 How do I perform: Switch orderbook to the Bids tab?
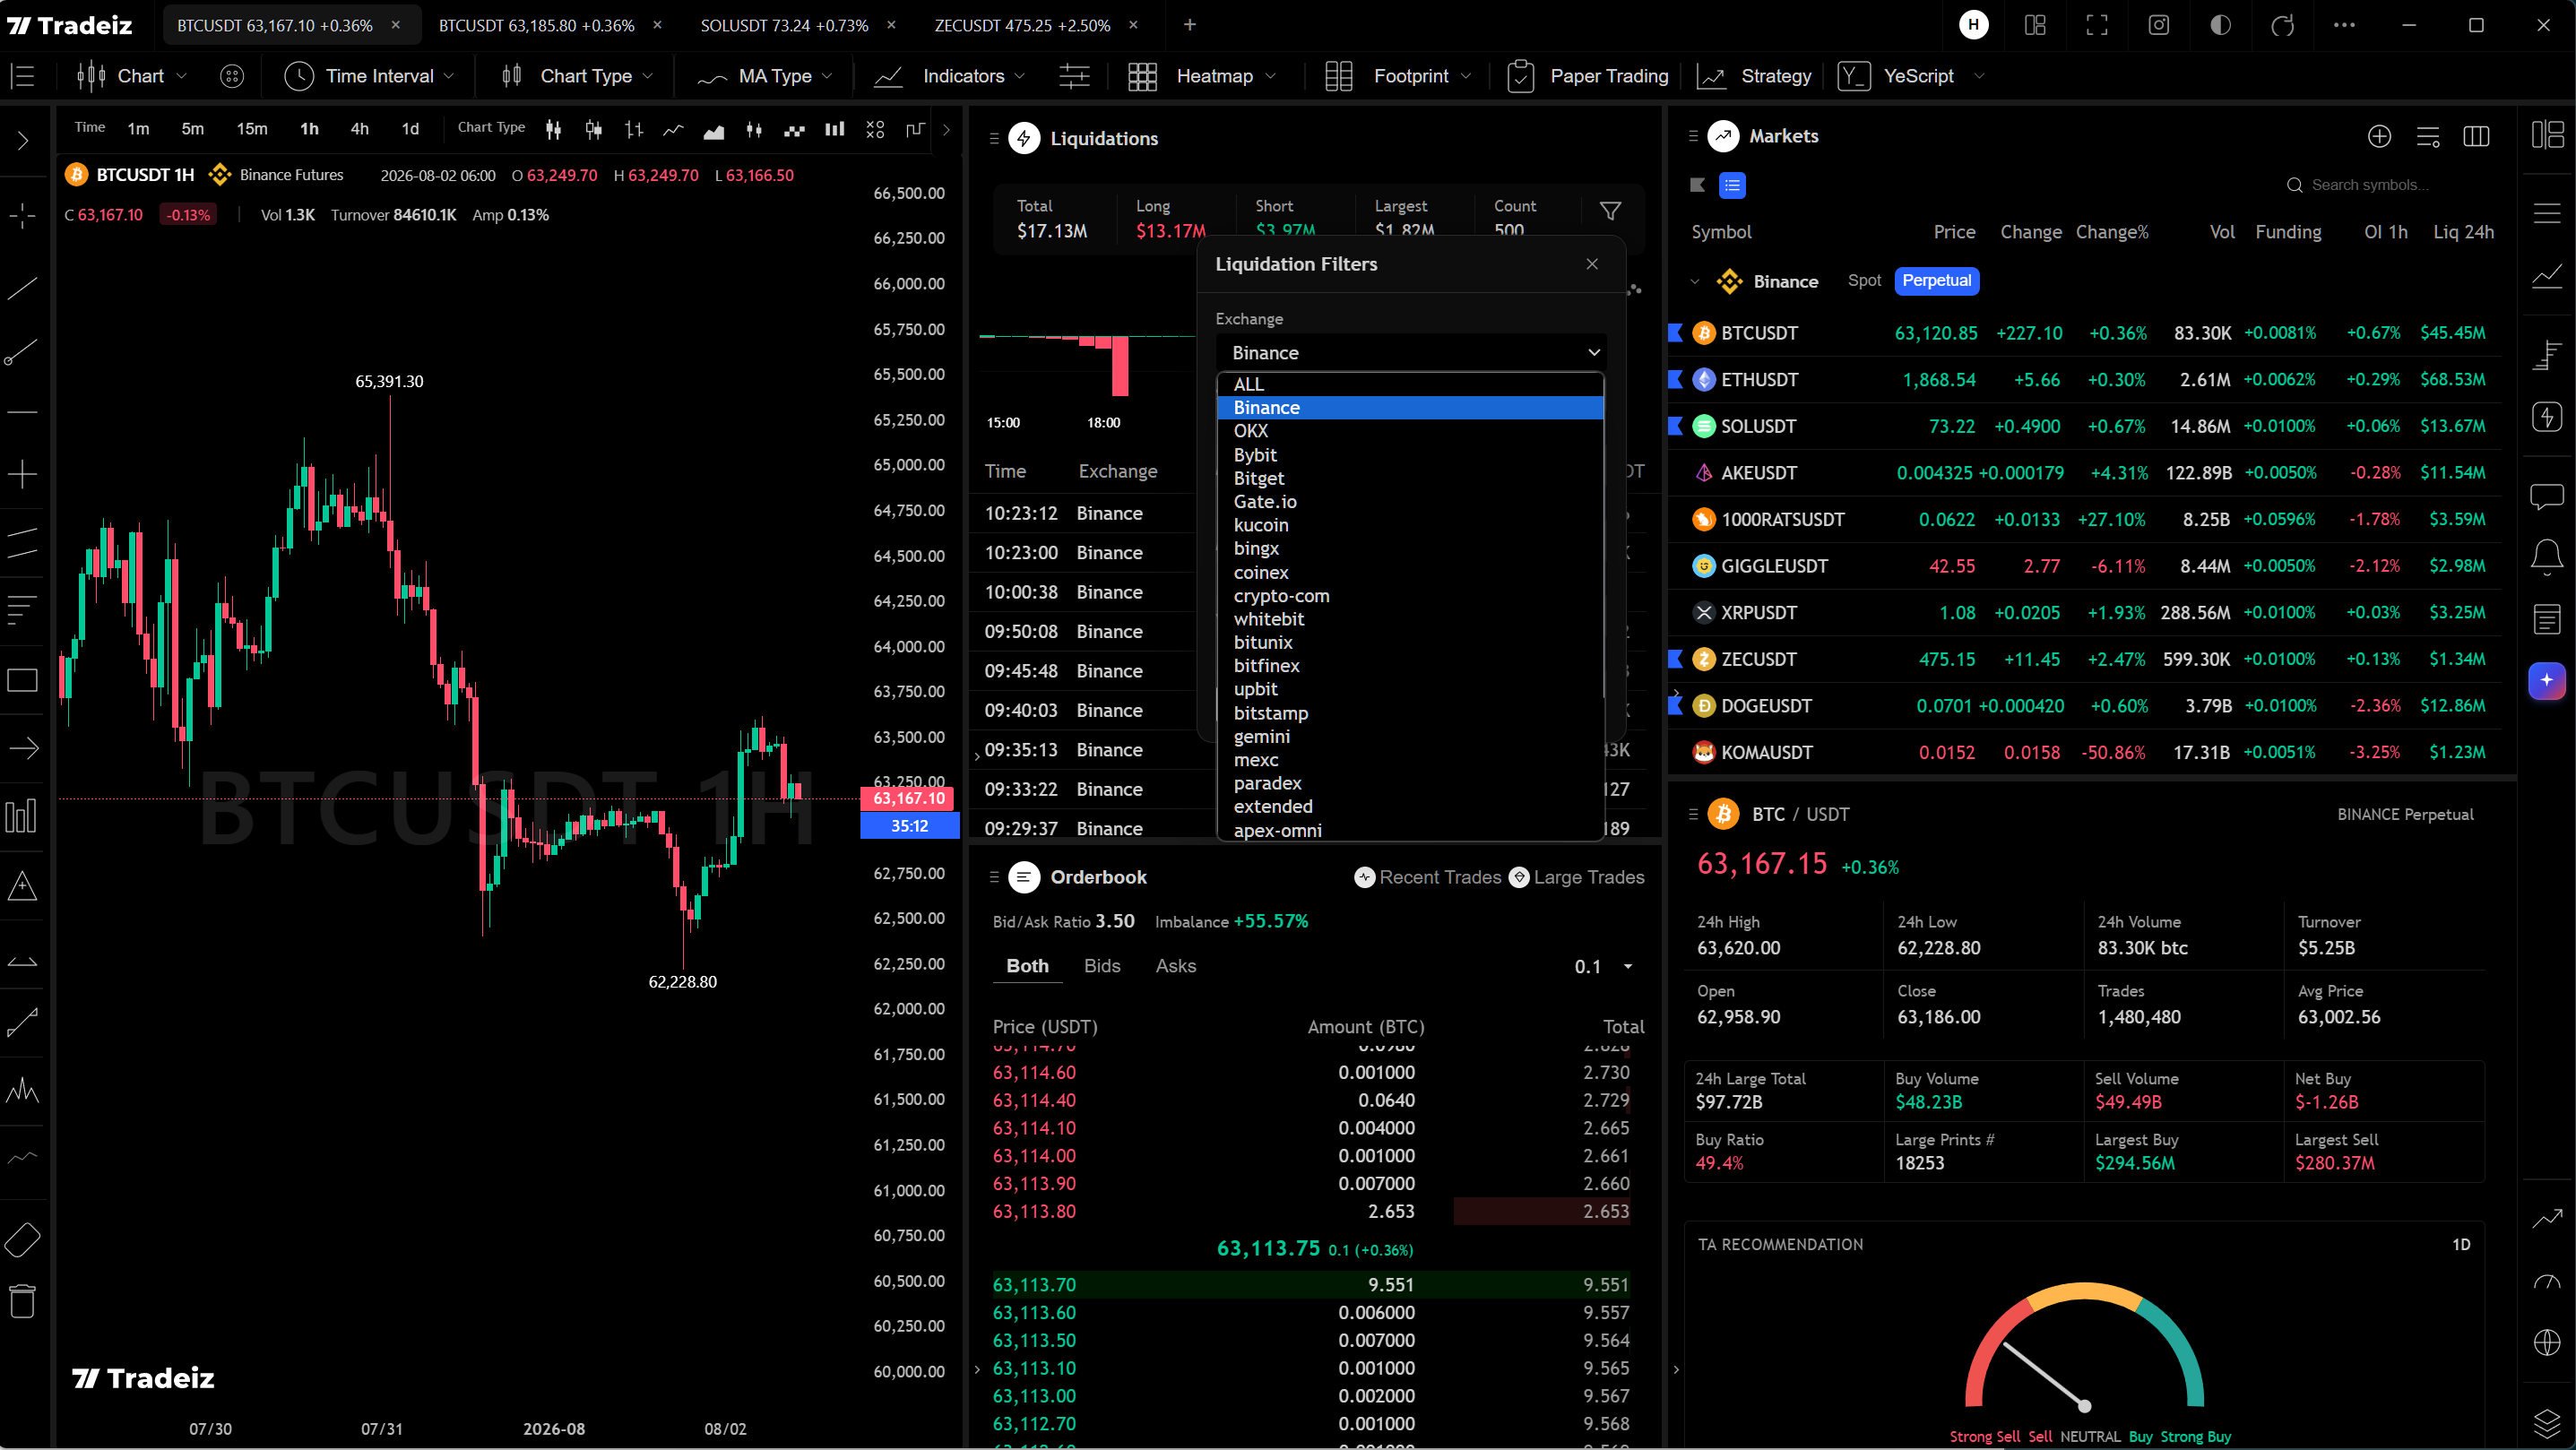[x=1102, y=966]
